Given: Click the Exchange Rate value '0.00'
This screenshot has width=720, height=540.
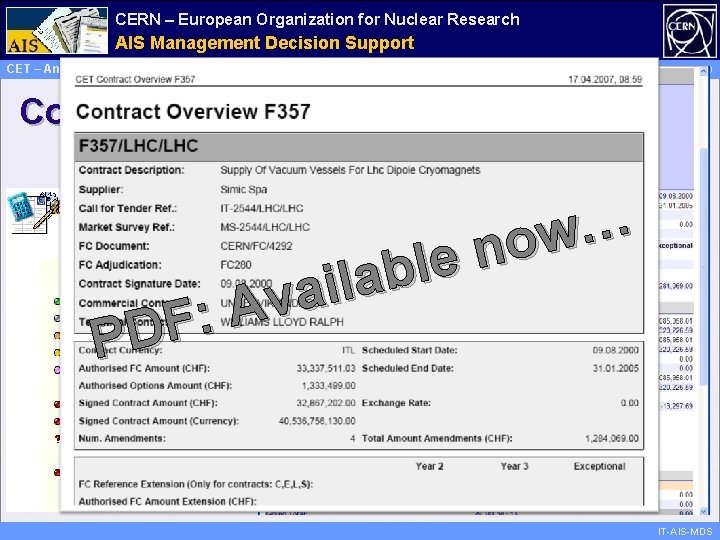Looking at the screenshot, I should pyautogui.click(x=630, y=403).
